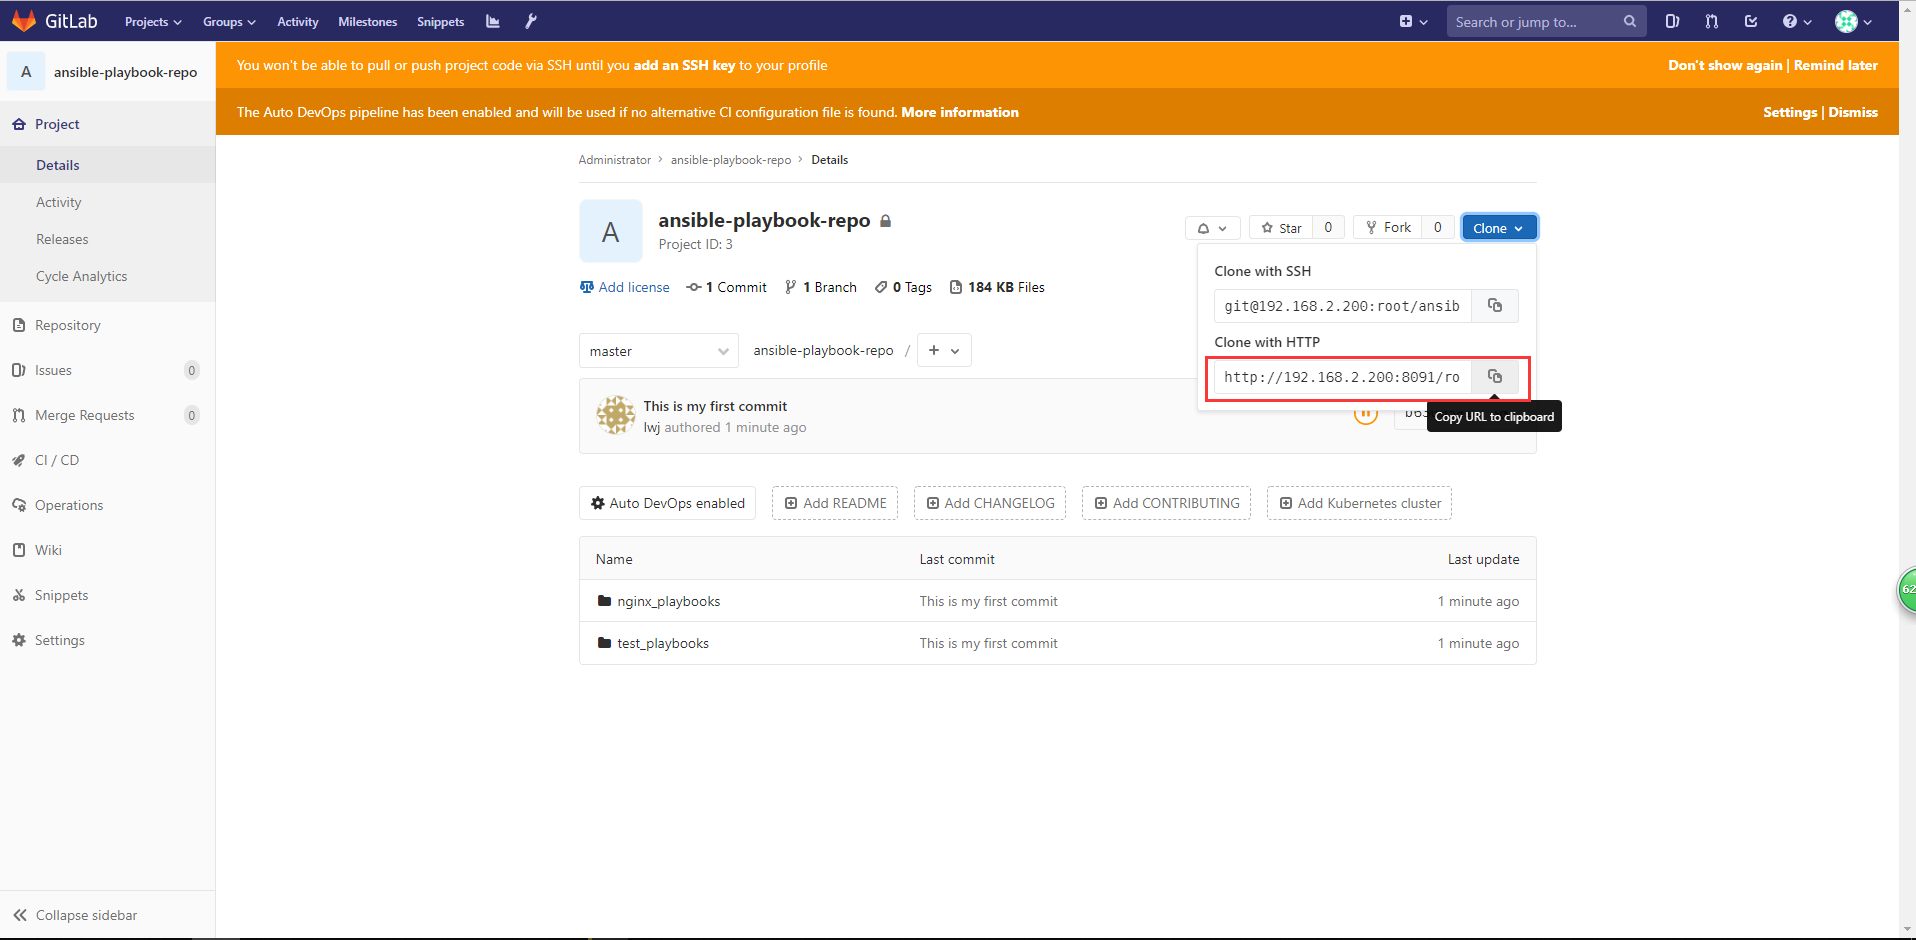Open Releases in sidebar
The image size is (1916, 940).
coord(107,239)
